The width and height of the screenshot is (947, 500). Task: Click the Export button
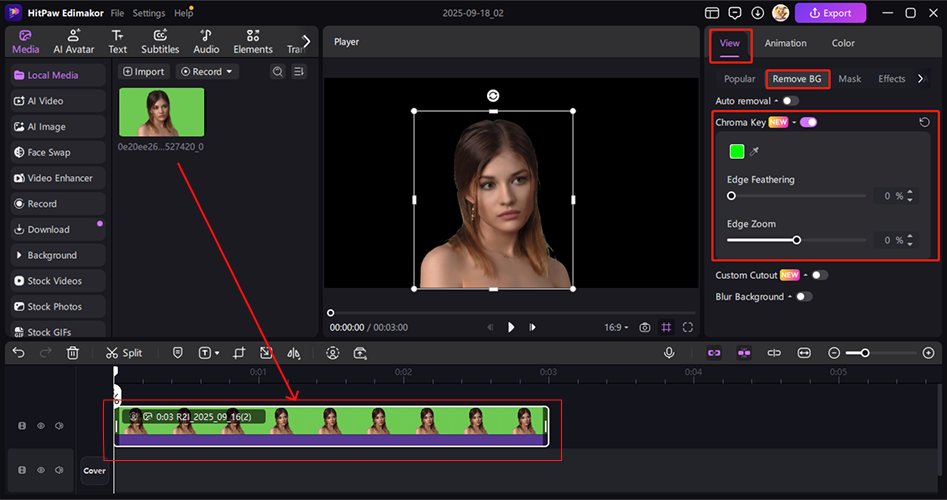click(830, 13)
